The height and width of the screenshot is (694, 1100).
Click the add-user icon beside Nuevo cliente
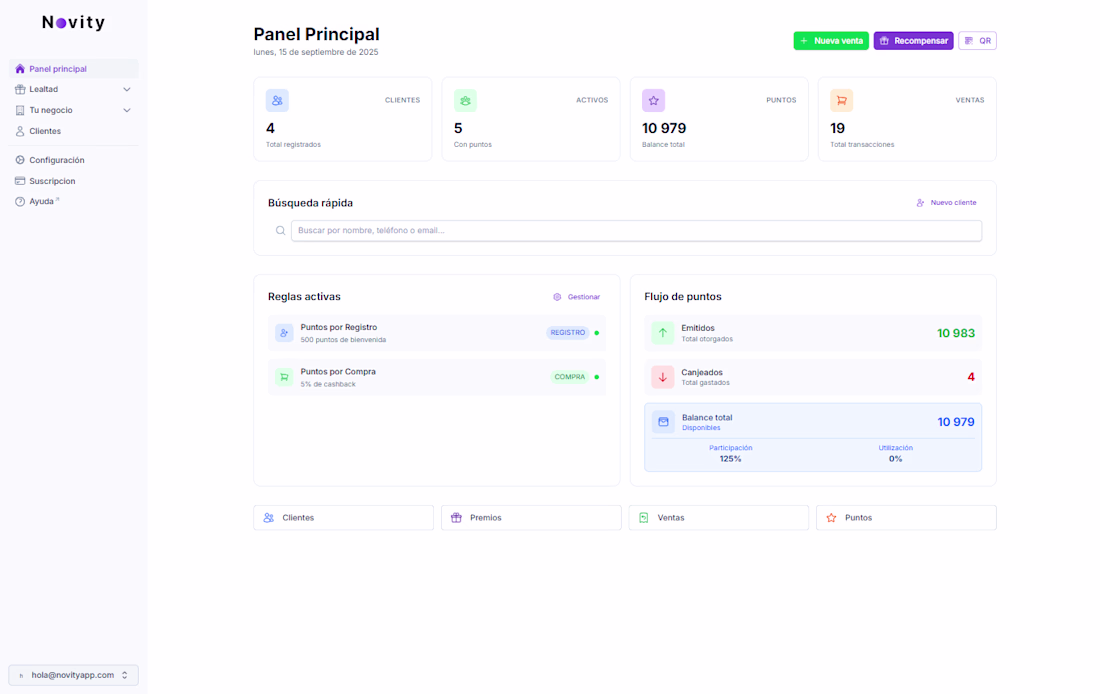tap(920, 203)
